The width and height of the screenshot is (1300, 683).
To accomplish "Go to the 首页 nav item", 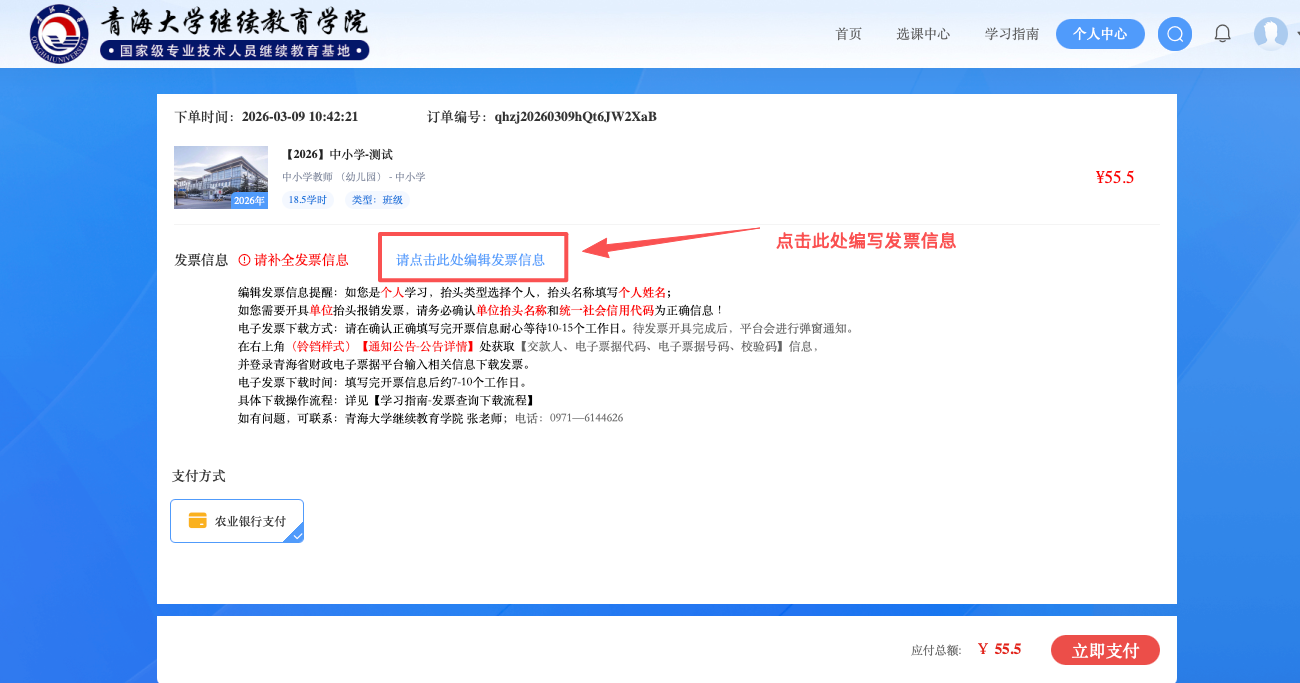I will 848,34.
